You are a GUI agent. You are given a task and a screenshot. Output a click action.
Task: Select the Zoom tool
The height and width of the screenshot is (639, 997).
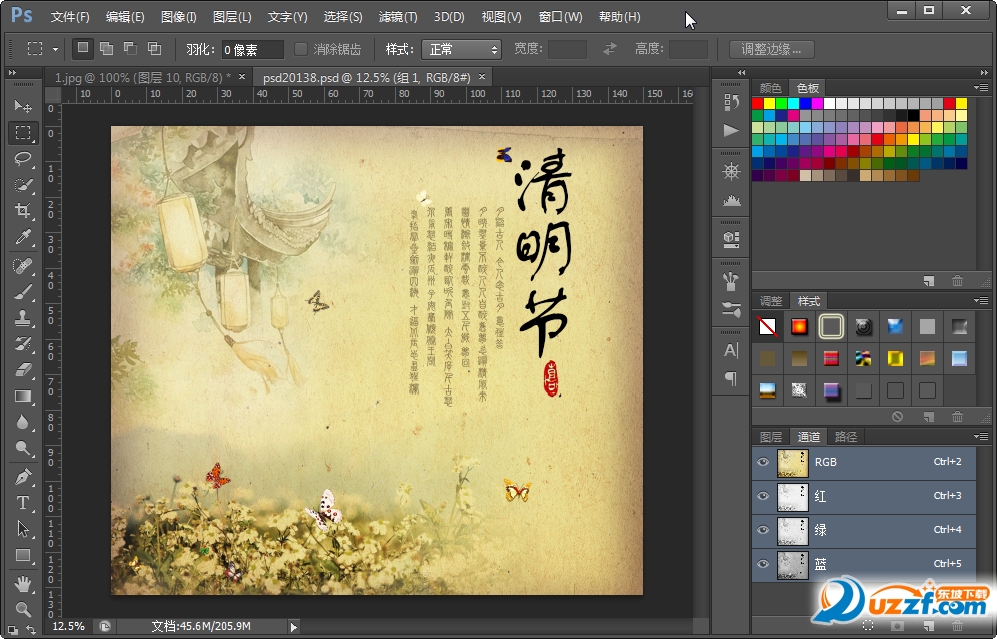tap(23, 608)
